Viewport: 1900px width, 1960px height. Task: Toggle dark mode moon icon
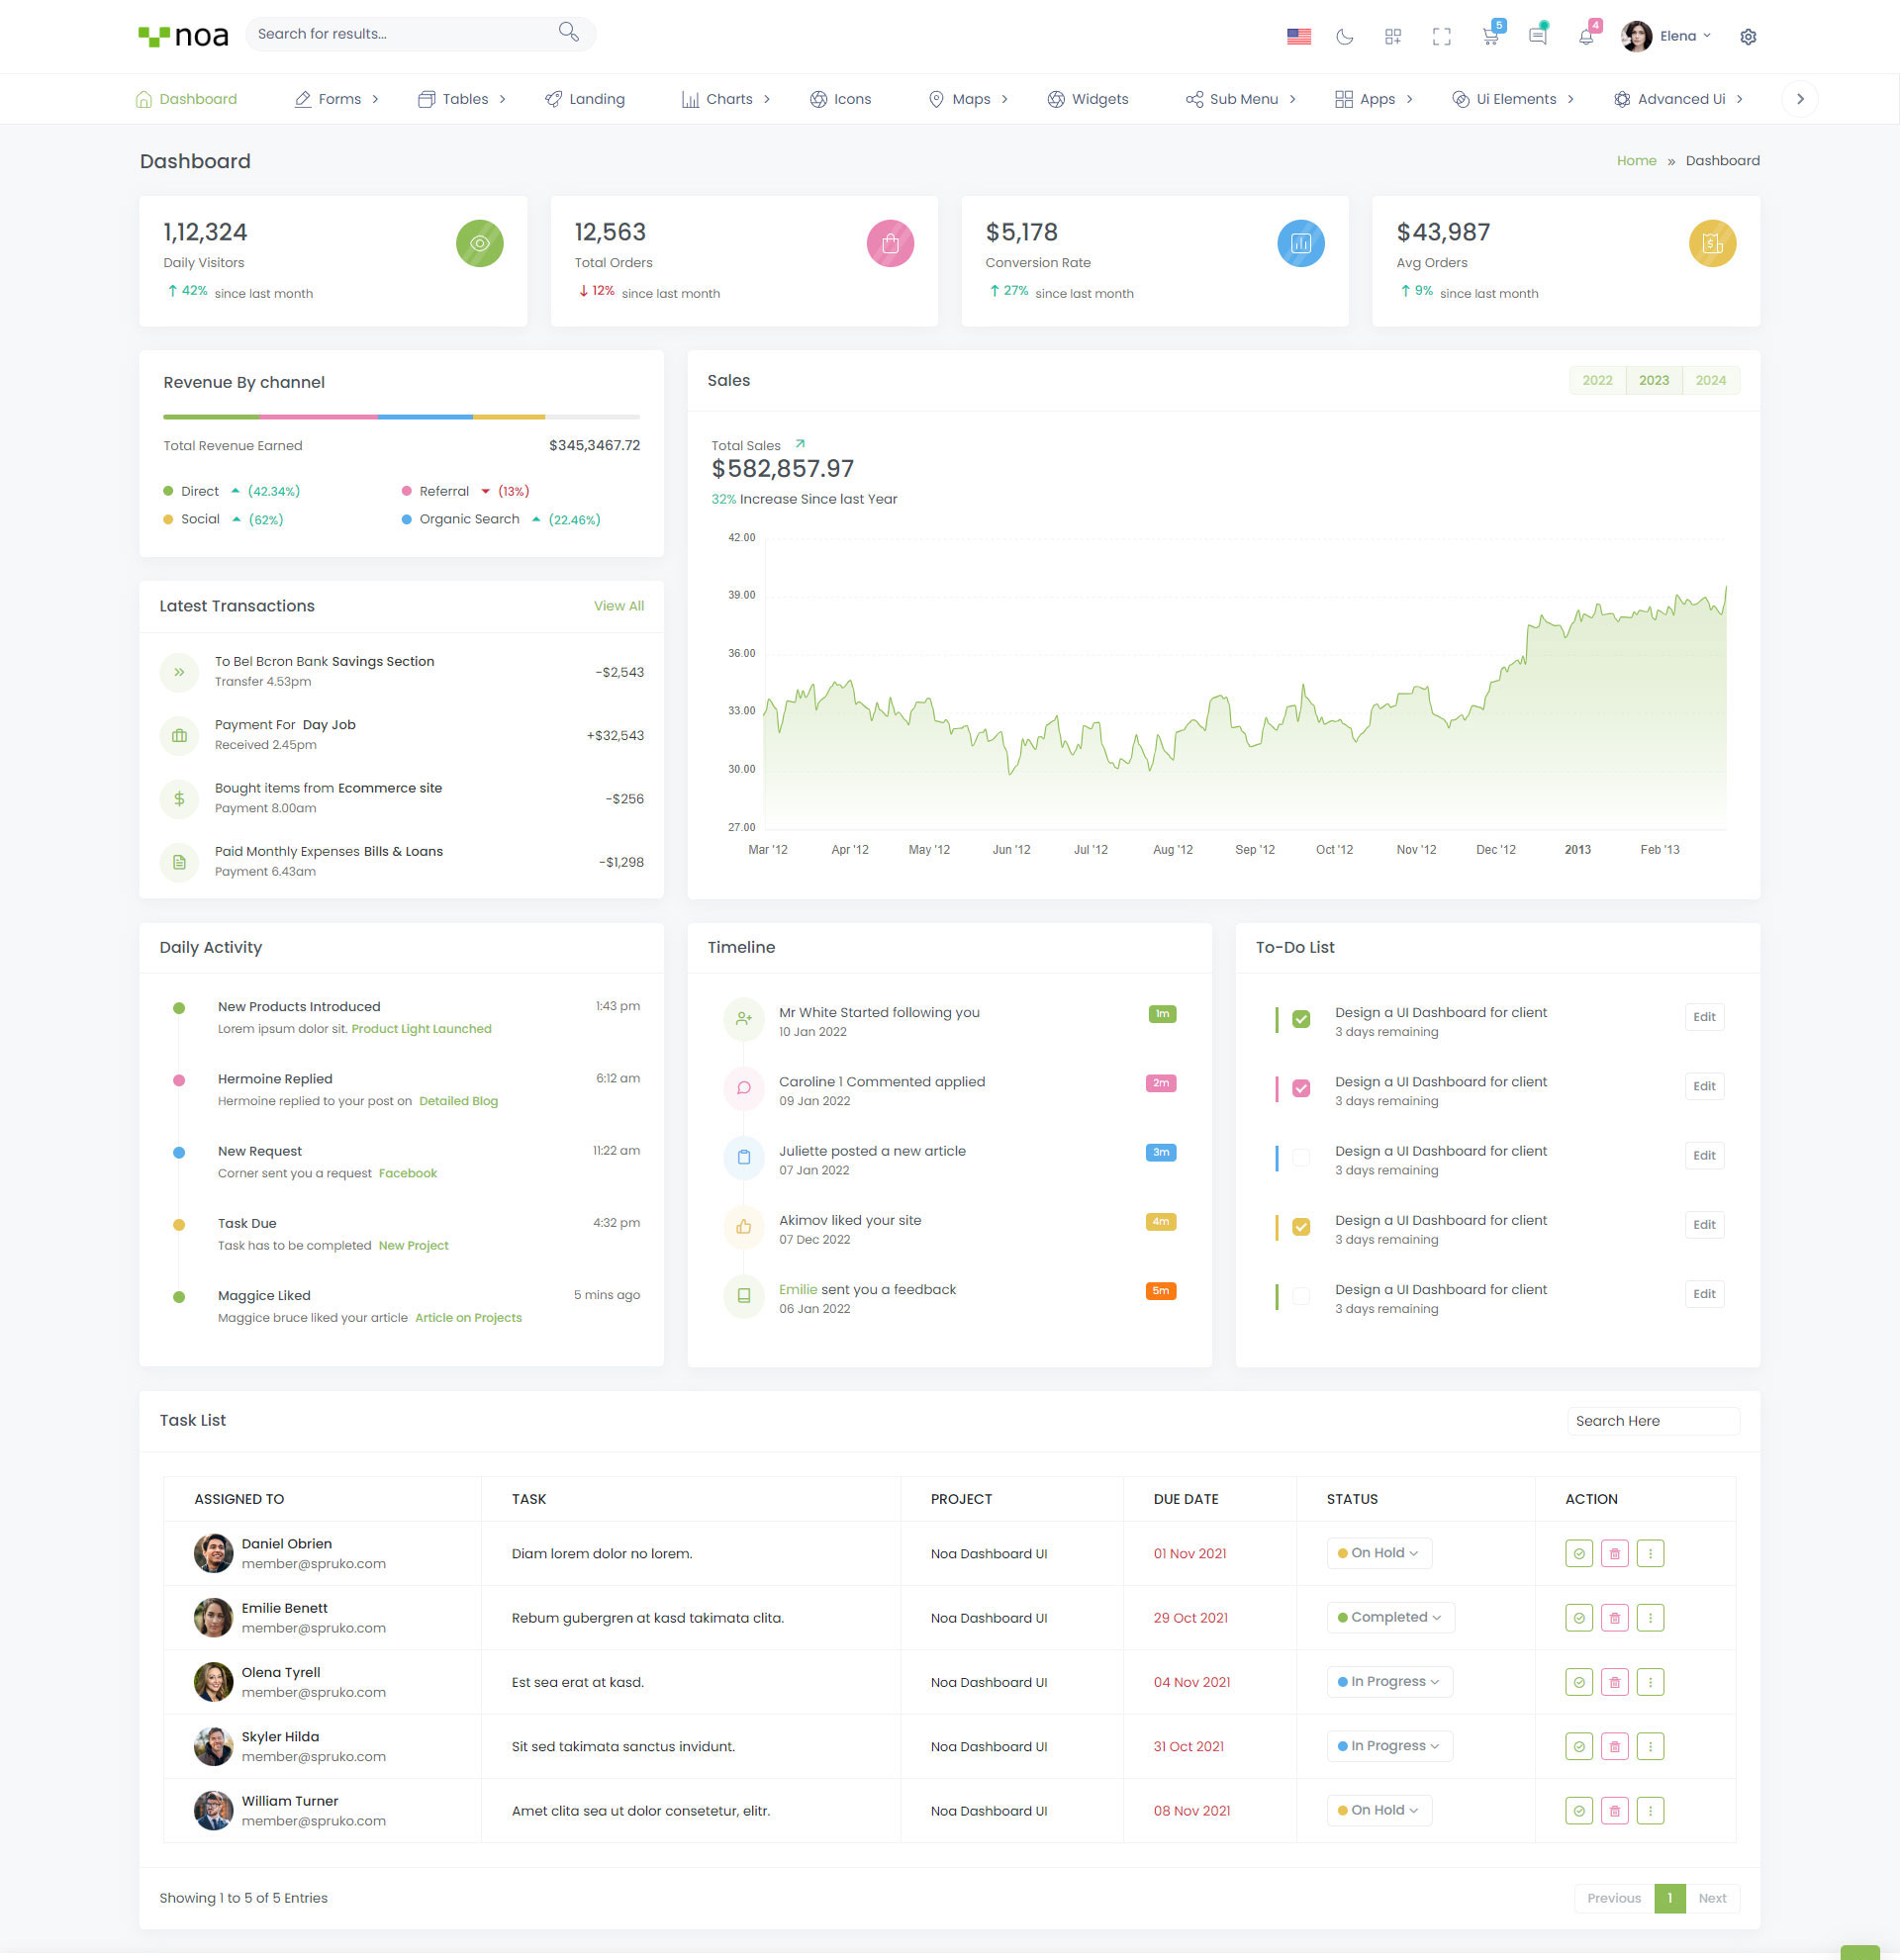coord(1344,37)
